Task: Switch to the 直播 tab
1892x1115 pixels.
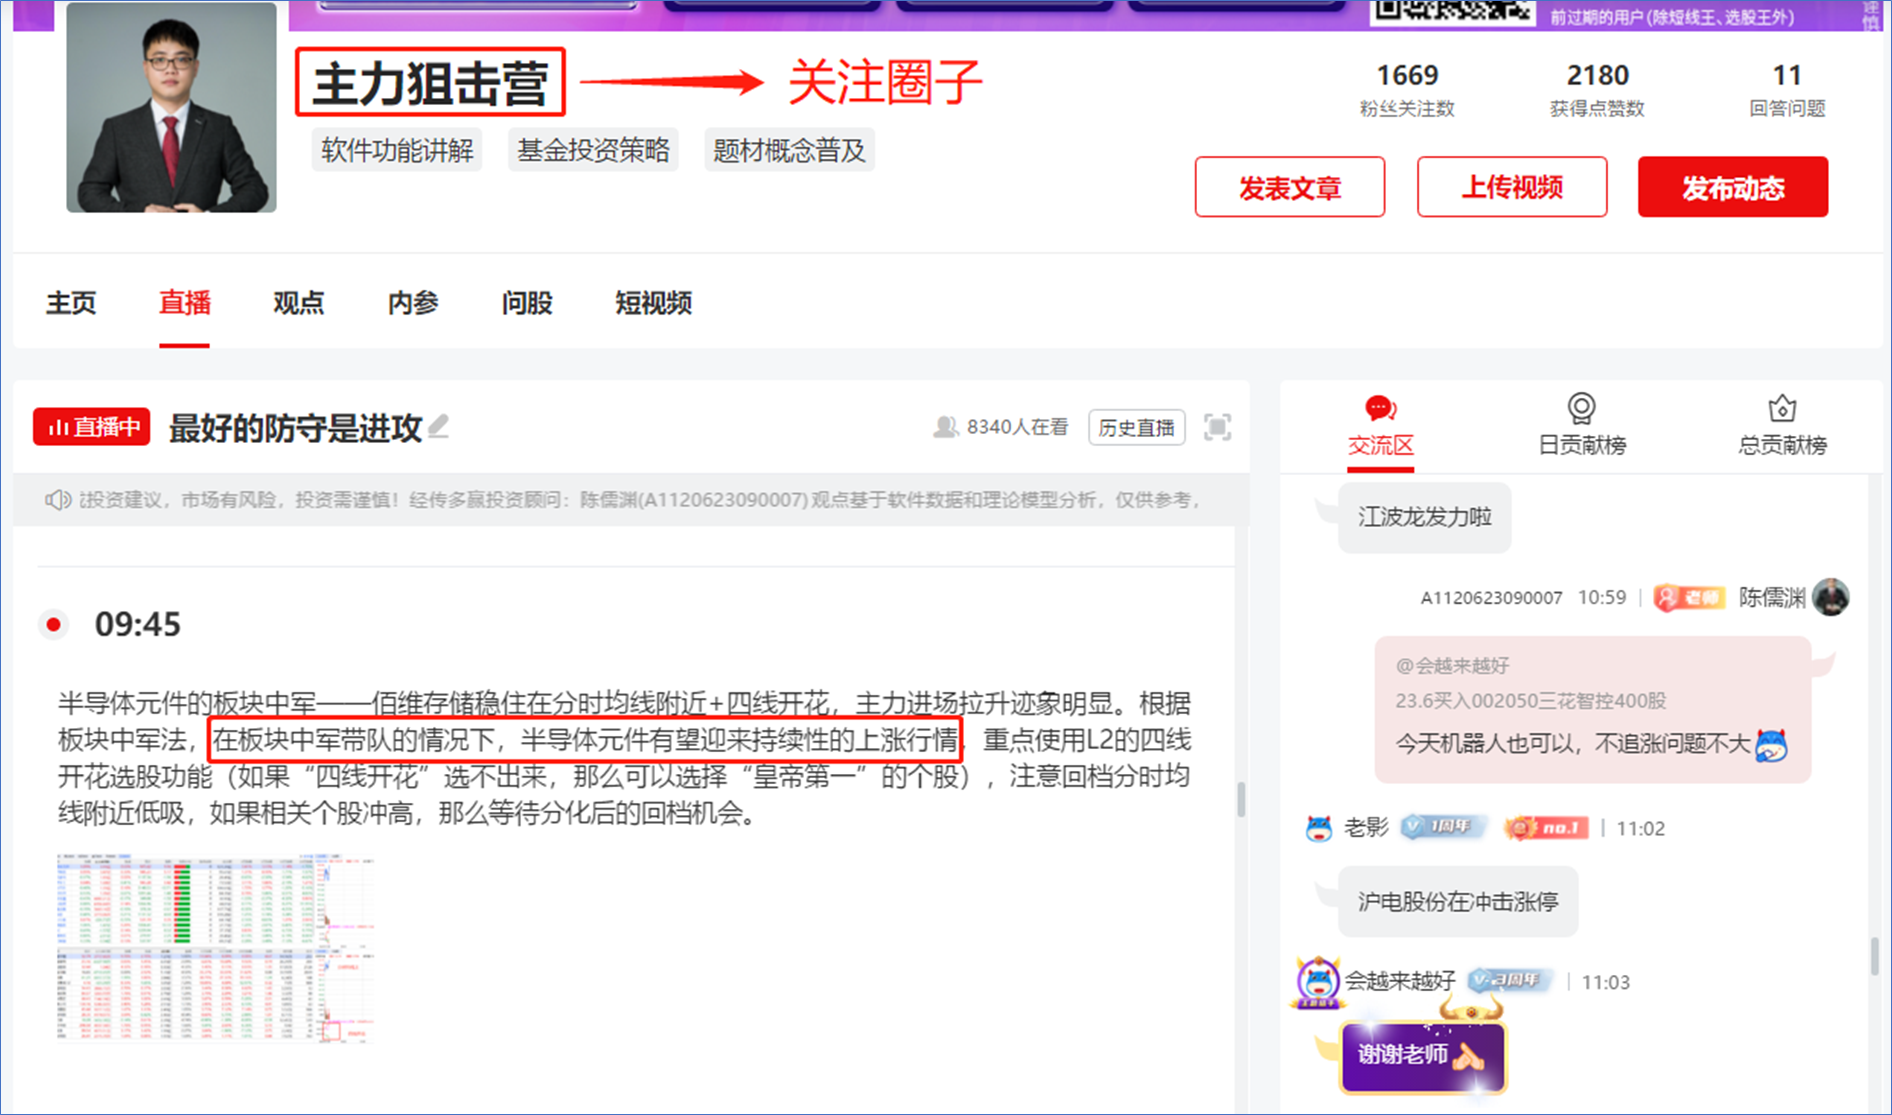Action: [x=184, y=303]
